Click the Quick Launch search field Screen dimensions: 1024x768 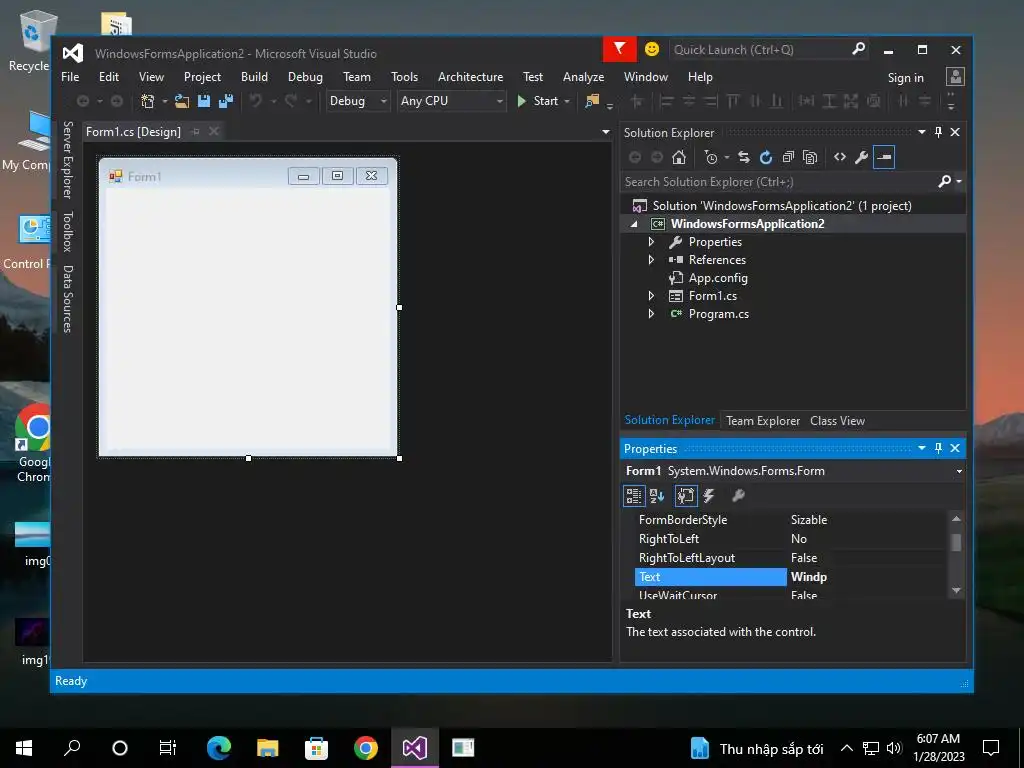[759, 50]
